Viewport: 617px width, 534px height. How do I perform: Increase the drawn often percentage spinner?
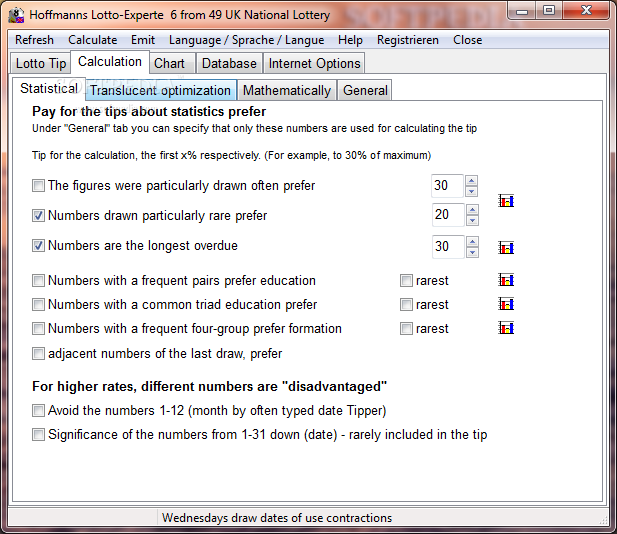[471, 180]
